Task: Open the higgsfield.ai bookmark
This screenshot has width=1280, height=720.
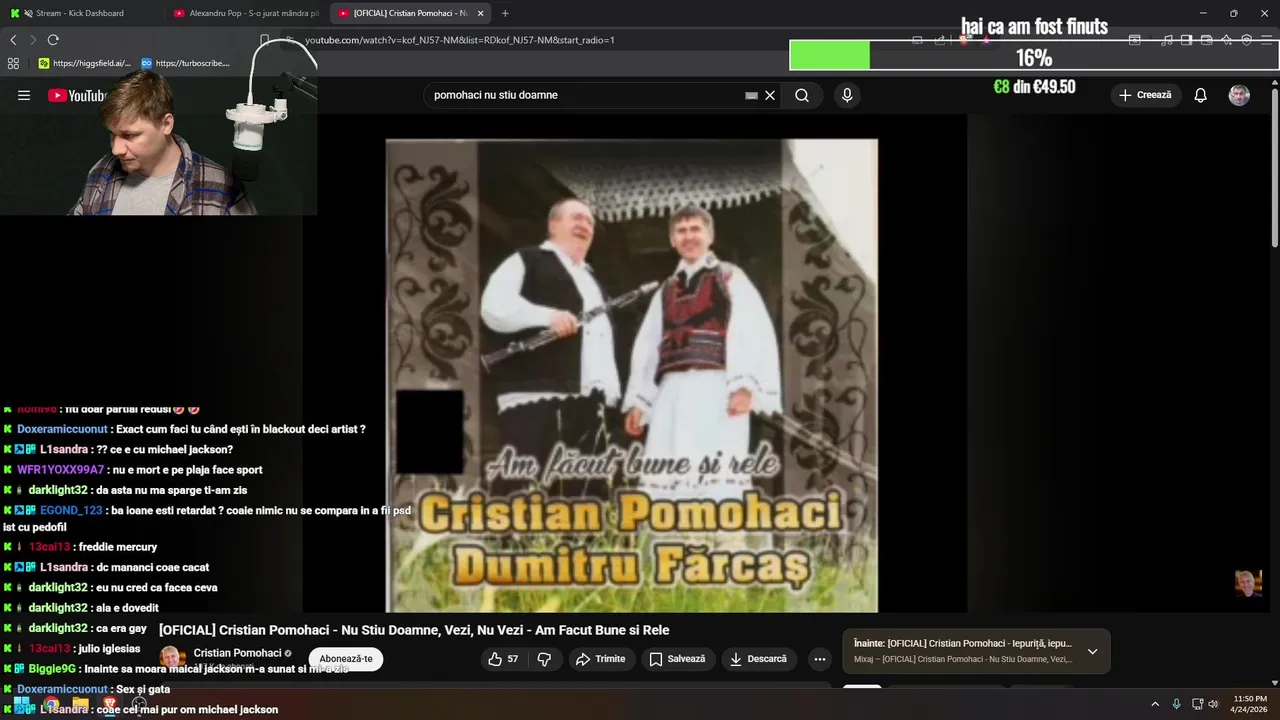Action: coord(84,63)
